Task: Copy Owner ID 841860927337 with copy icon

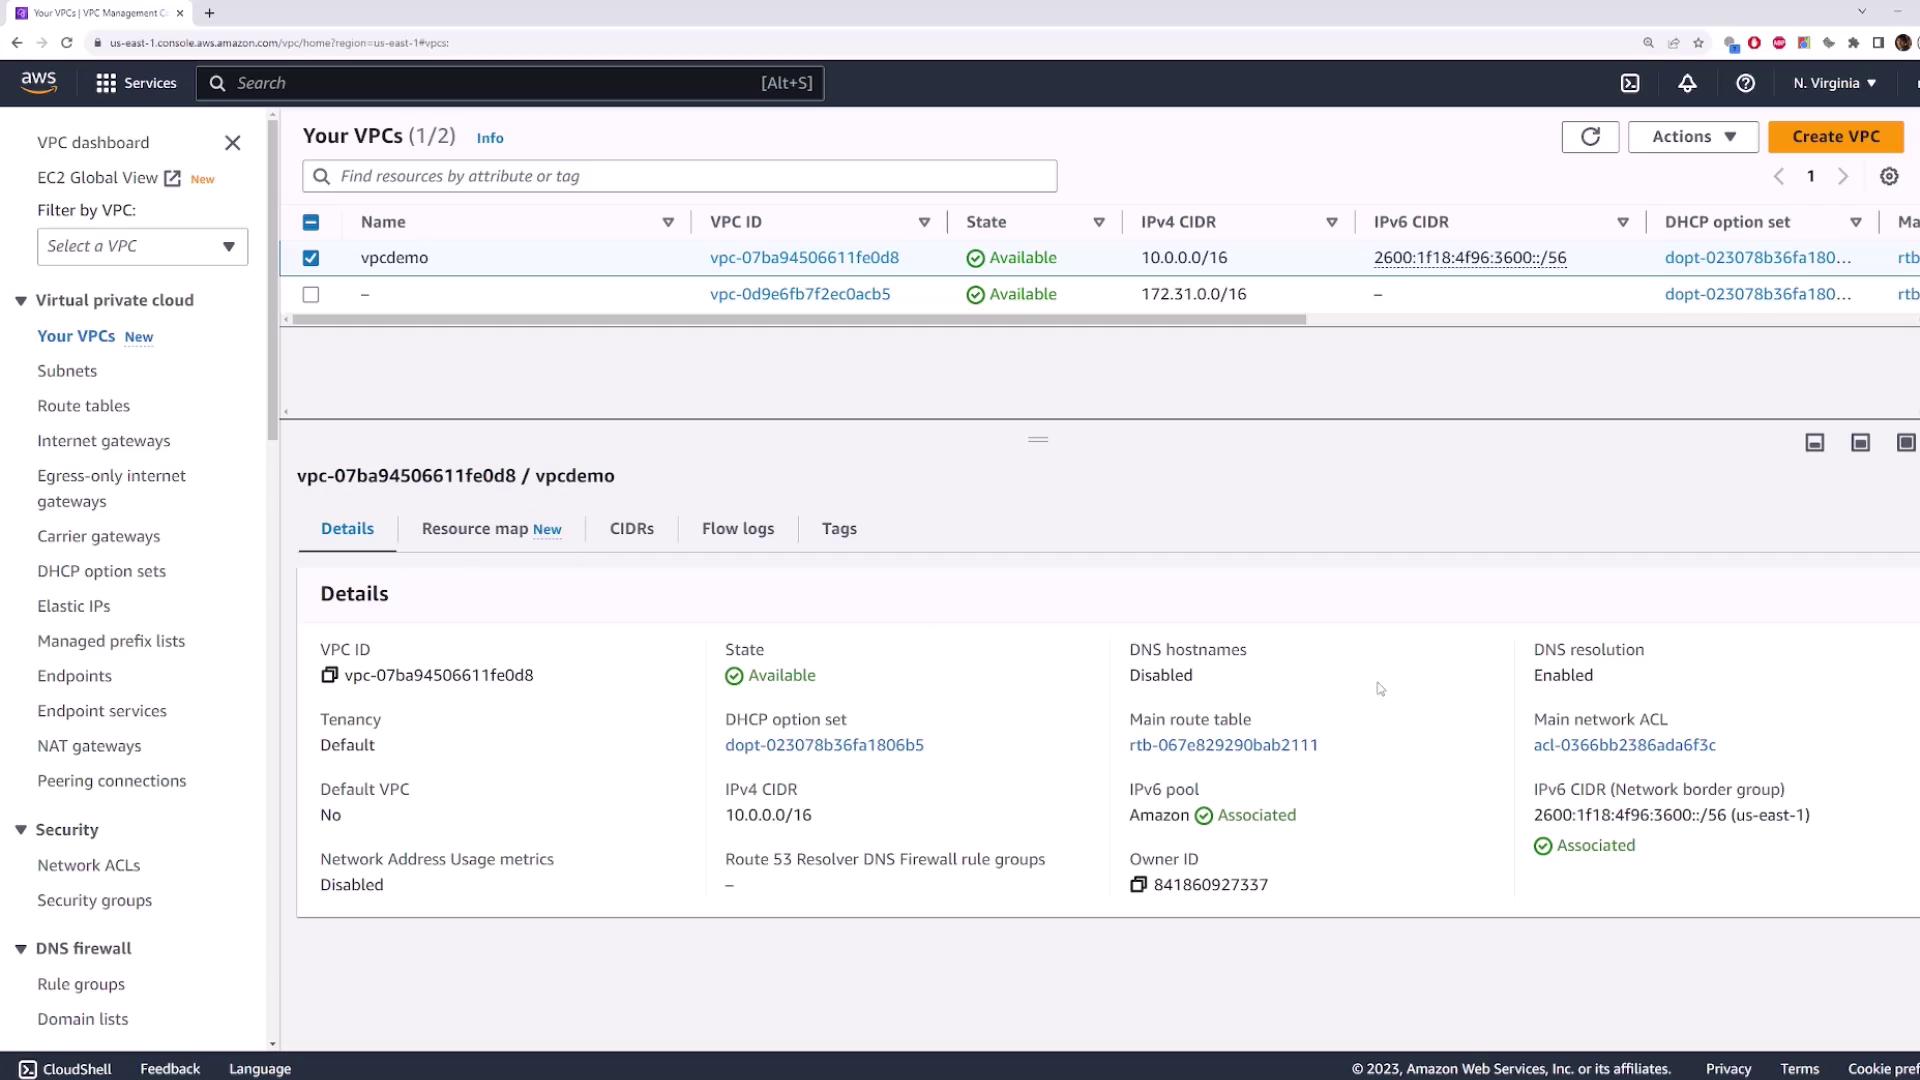Action: 1138,885
